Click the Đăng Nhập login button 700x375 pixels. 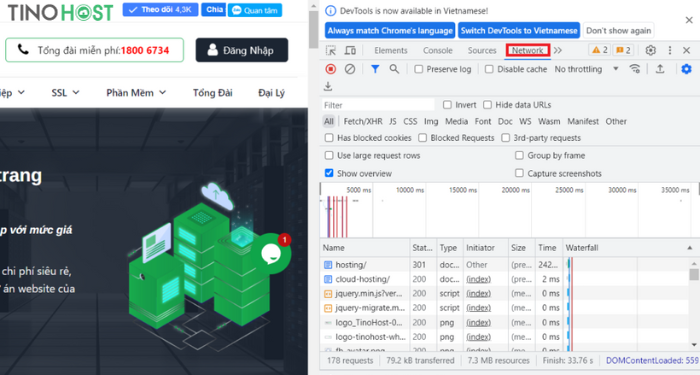pyautogui.click(x=242, y=50)
